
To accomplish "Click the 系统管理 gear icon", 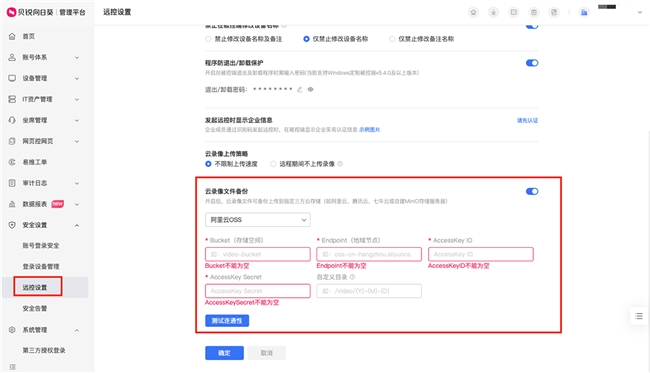I will pos(12,330).
